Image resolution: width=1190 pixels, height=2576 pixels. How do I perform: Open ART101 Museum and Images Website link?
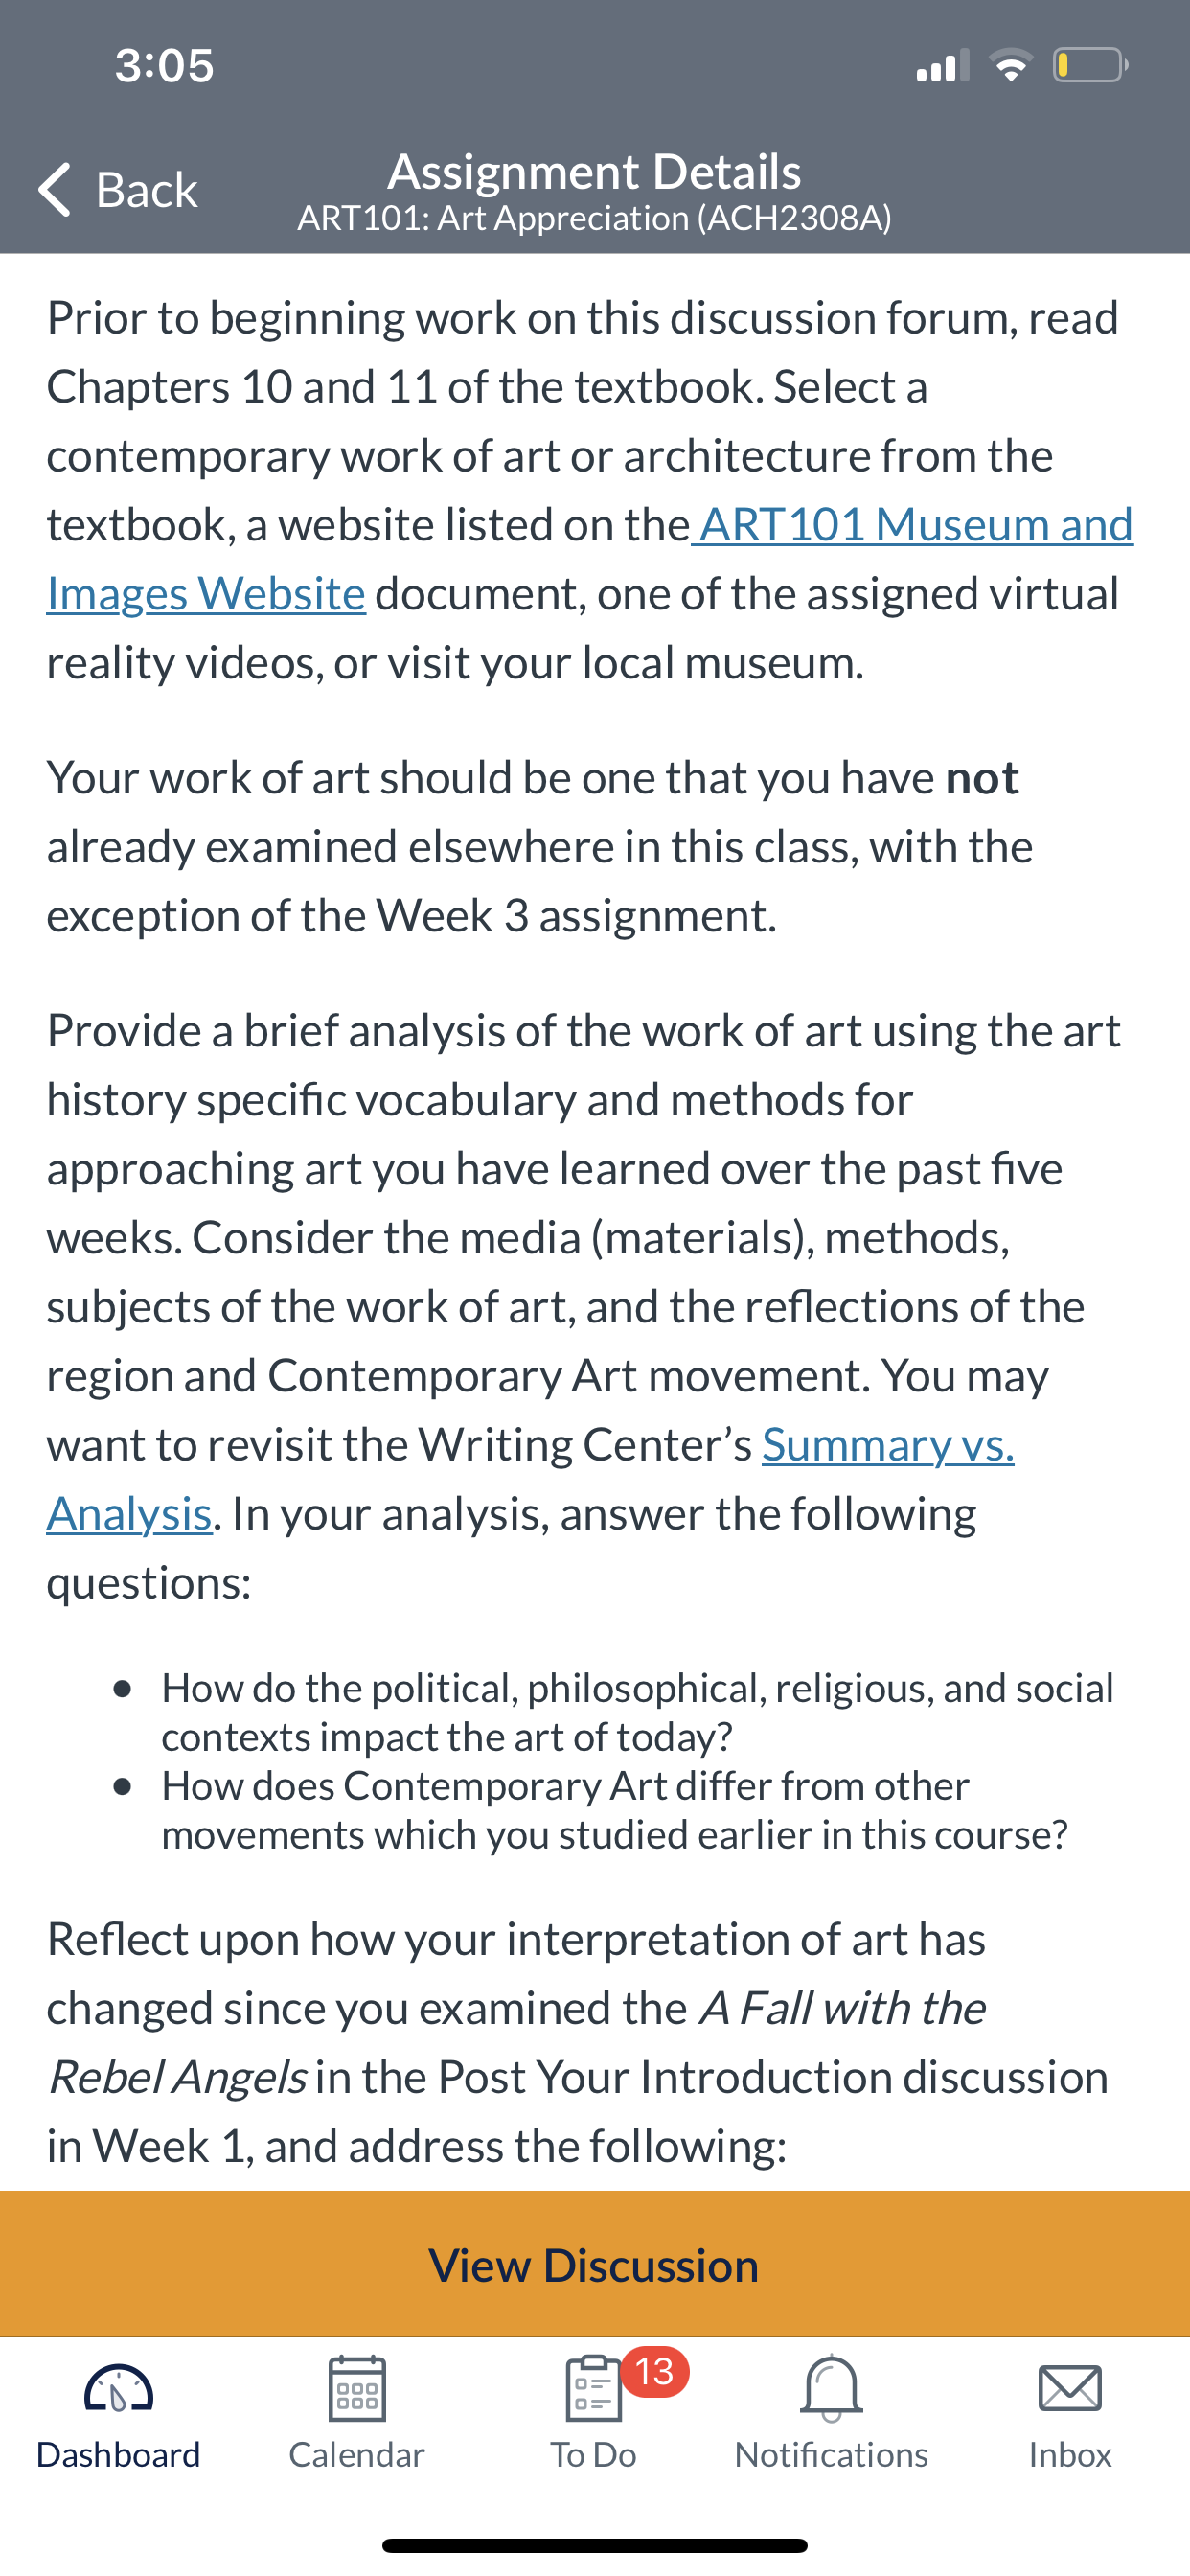click(x=590, y=559)
